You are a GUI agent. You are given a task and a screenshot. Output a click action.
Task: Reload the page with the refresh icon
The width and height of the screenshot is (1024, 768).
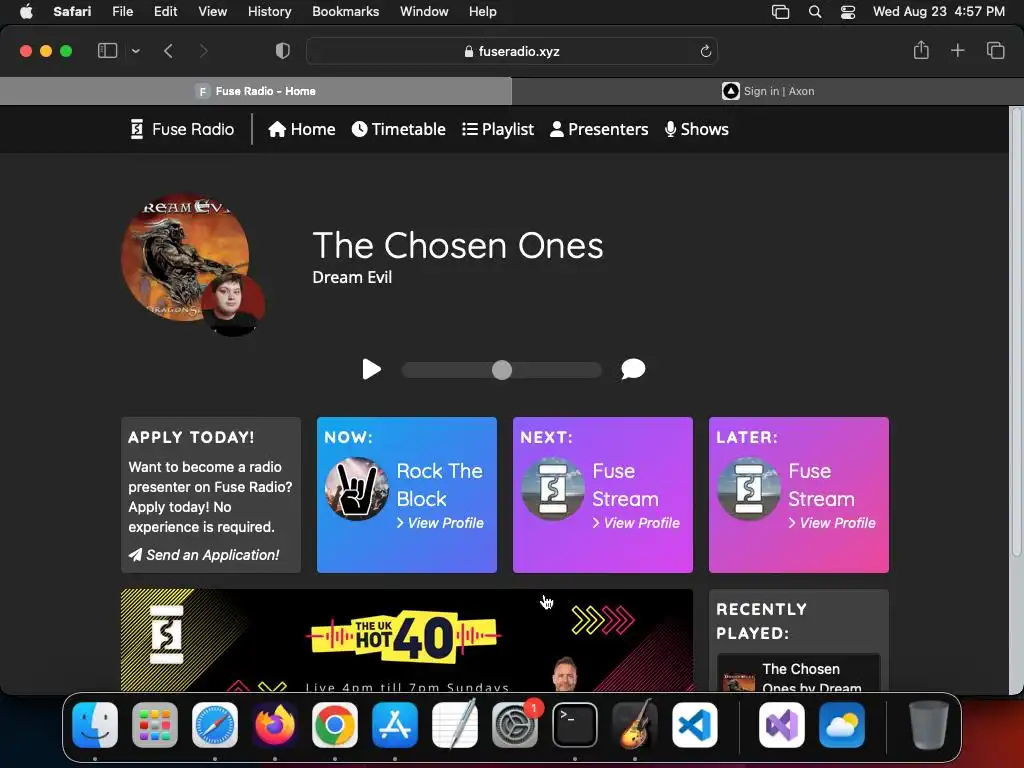(x=705, y=51)
